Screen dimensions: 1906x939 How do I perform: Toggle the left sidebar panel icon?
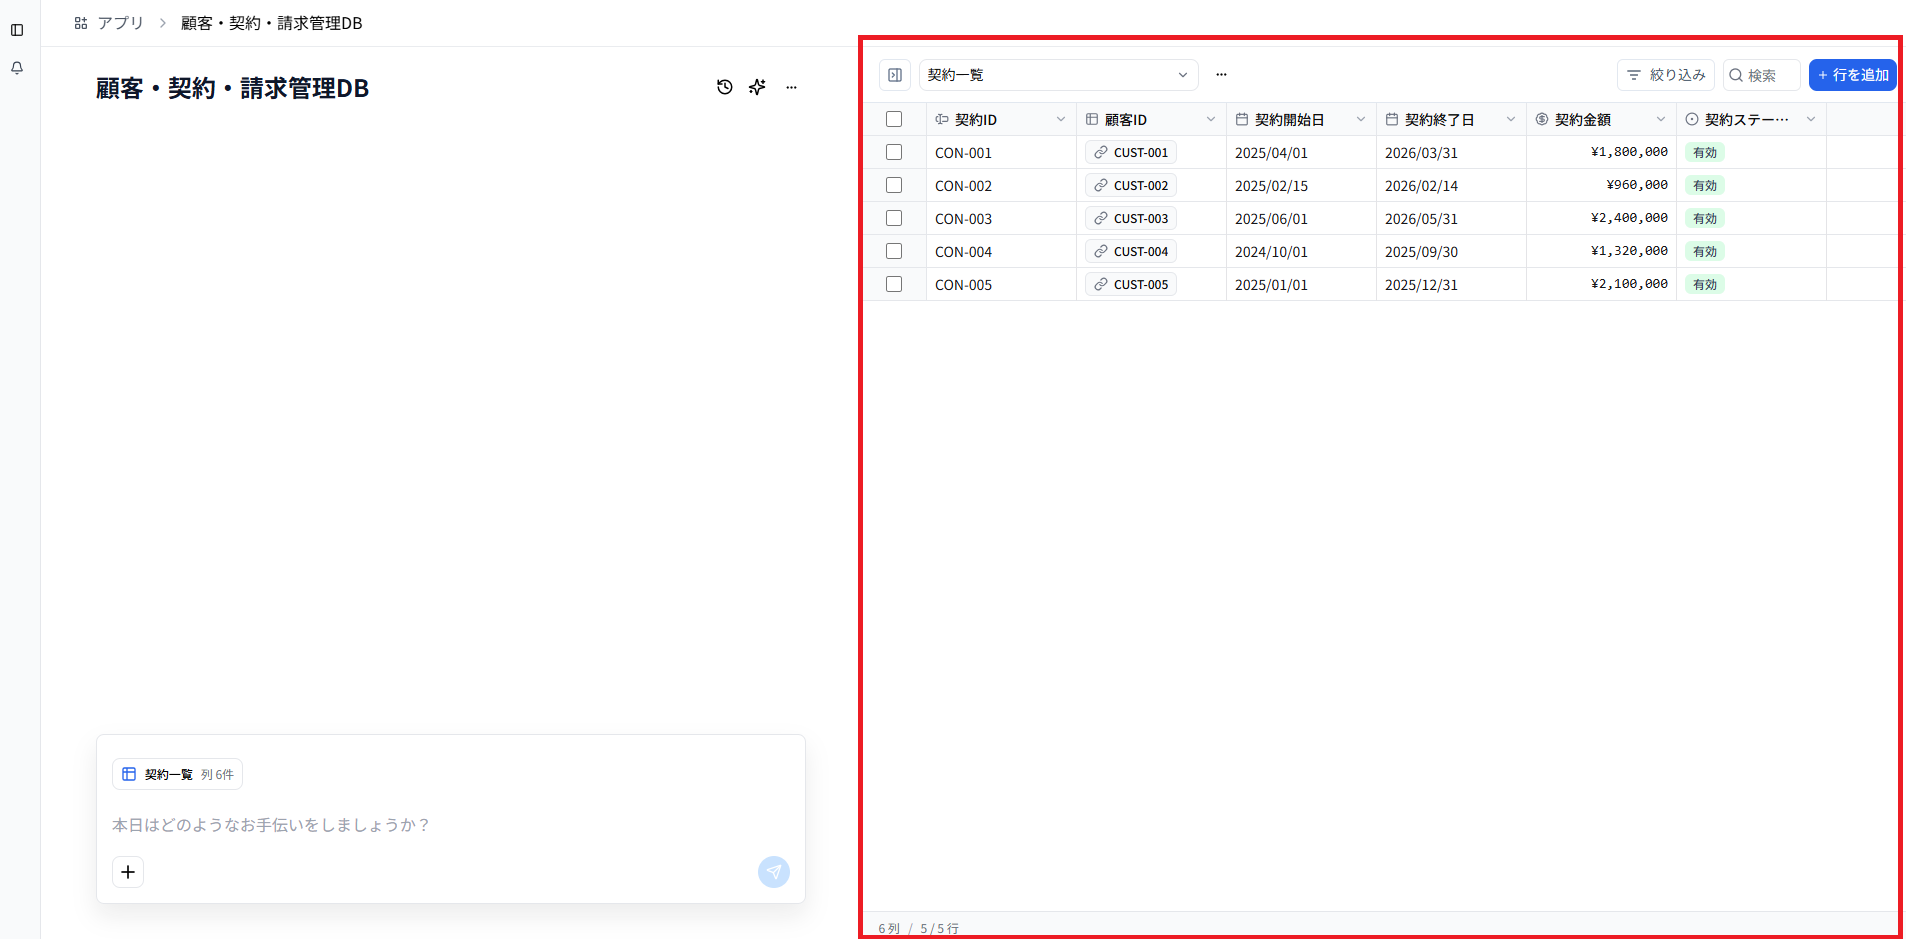tap(17, 30)
